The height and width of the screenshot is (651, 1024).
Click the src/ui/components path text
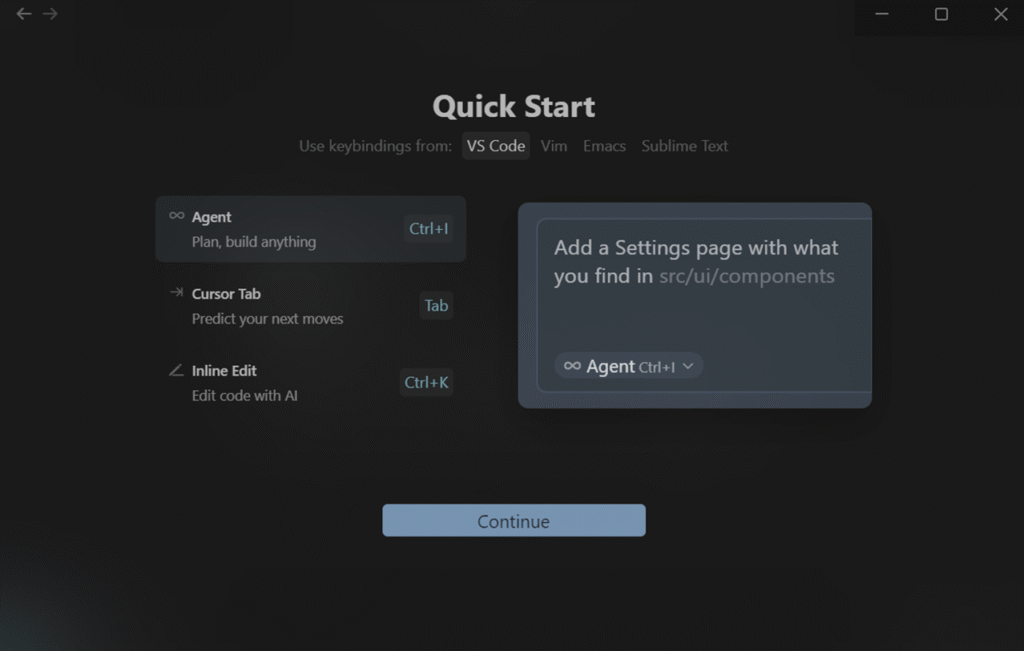coord(746,276)
